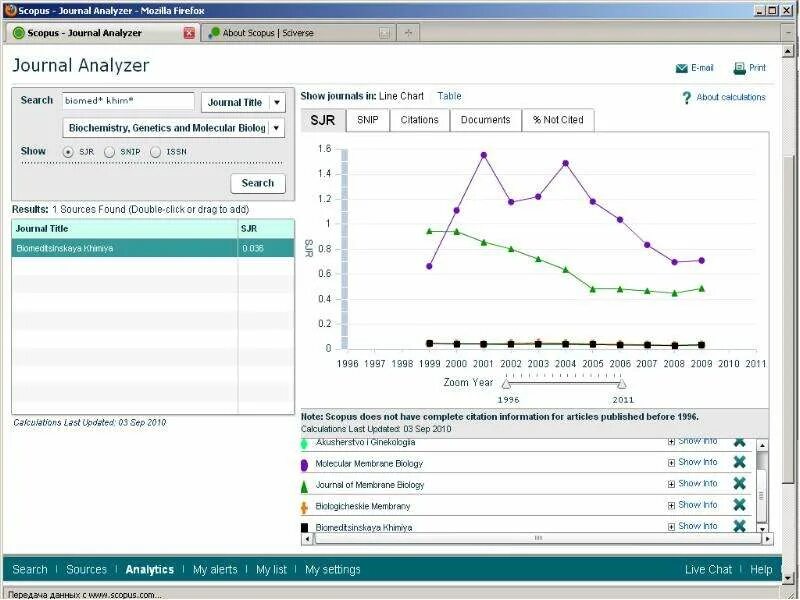The image size is (800, 600).
Task: Open Help in bottom navigation
Action: tap(761, 569)
